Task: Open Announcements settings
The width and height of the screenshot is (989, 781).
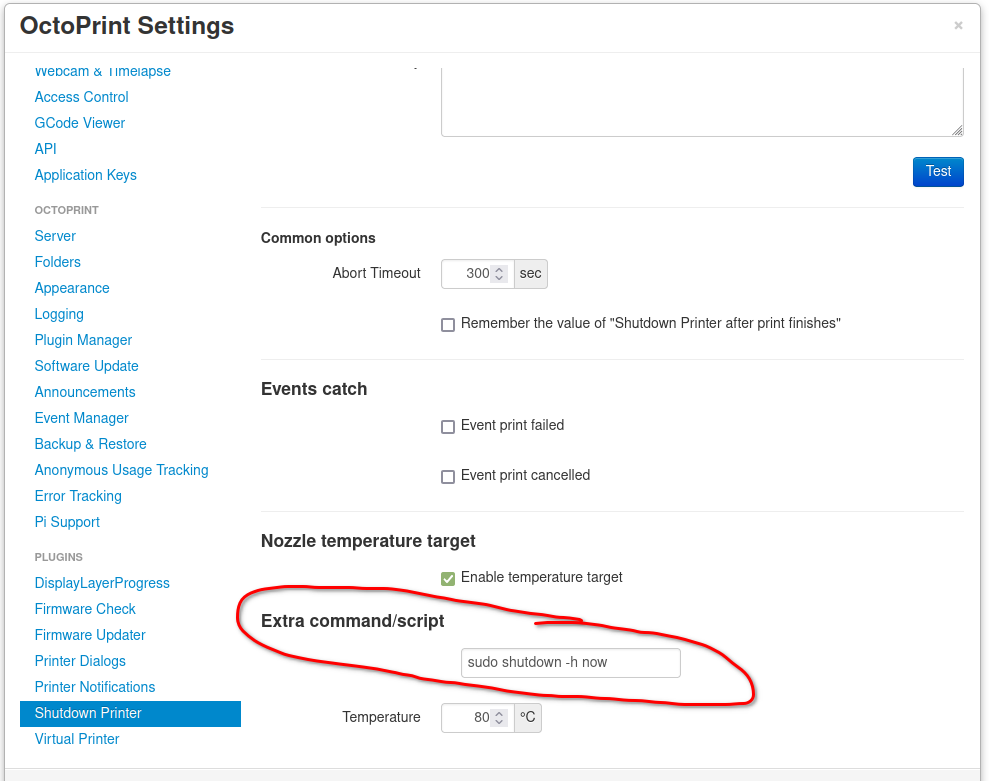Action: click(85, 392)
